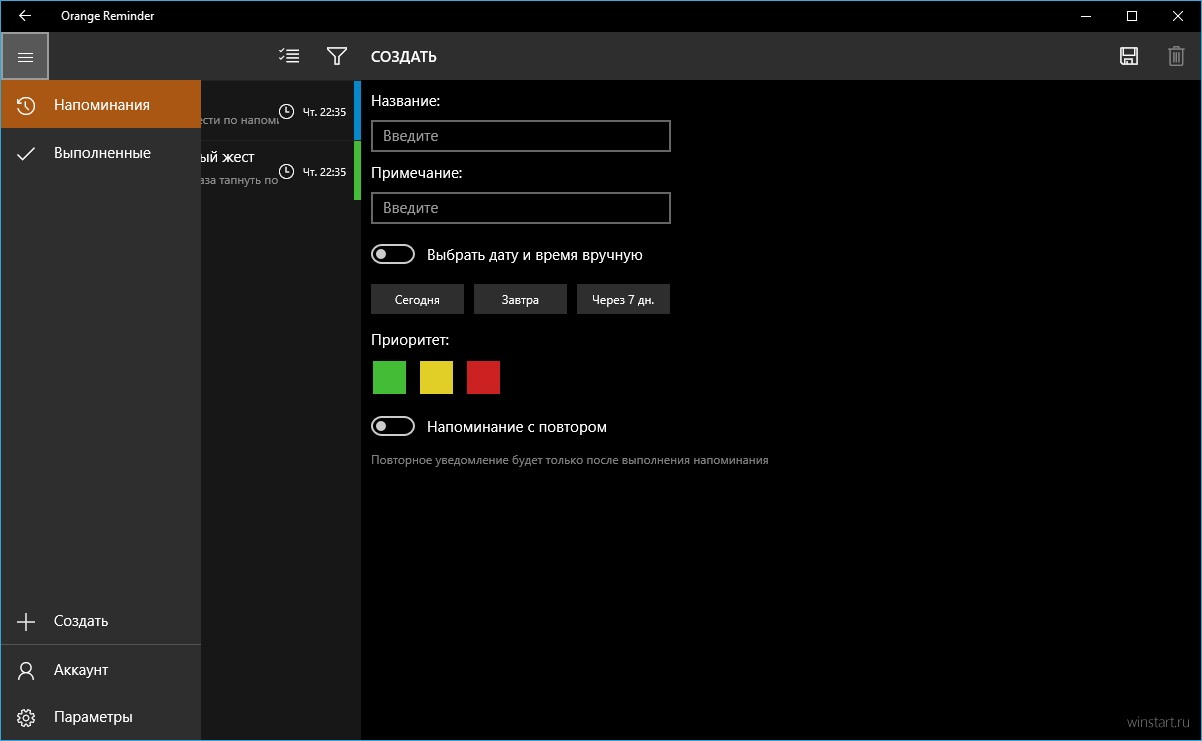The height and width of the screenshot is (741, 1202).
Task: Open Выполненные section
Action: pyautogui.click(x=101, y=153)
